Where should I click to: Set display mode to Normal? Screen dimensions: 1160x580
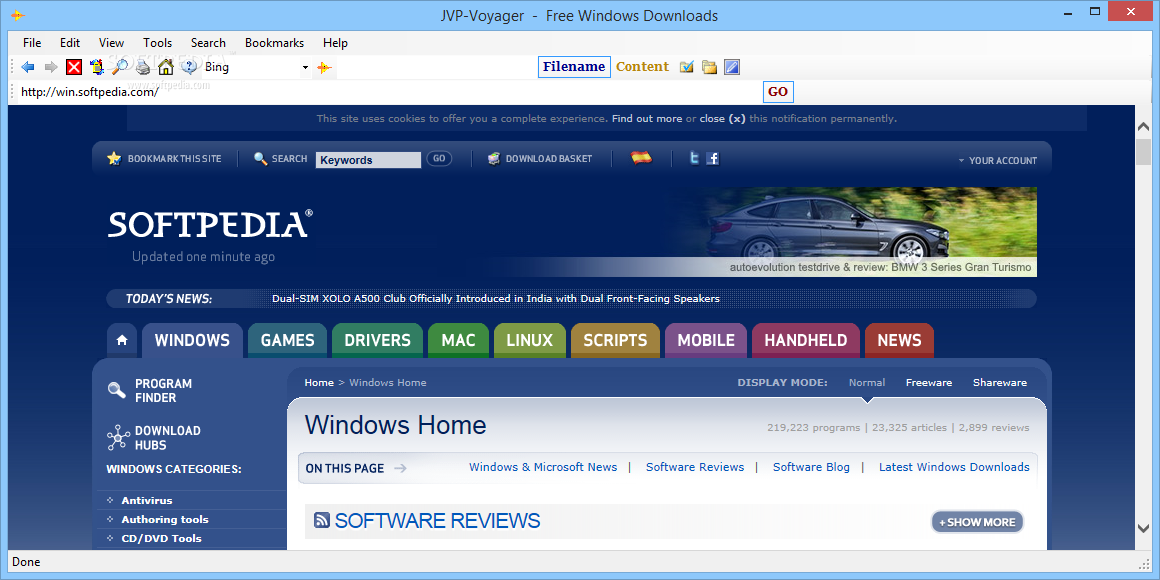click(x=867, y=382)
